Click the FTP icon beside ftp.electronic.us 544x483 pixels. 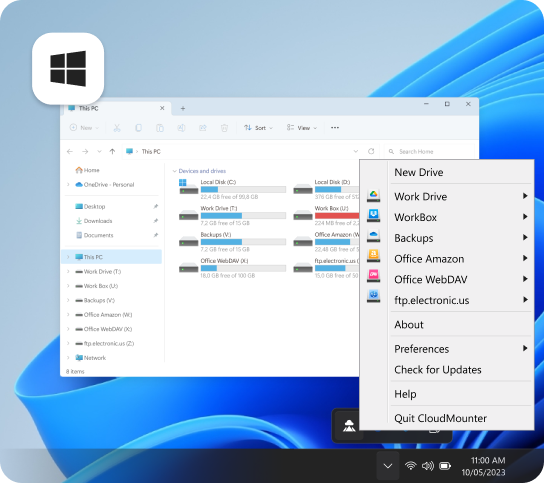(373, 296)
